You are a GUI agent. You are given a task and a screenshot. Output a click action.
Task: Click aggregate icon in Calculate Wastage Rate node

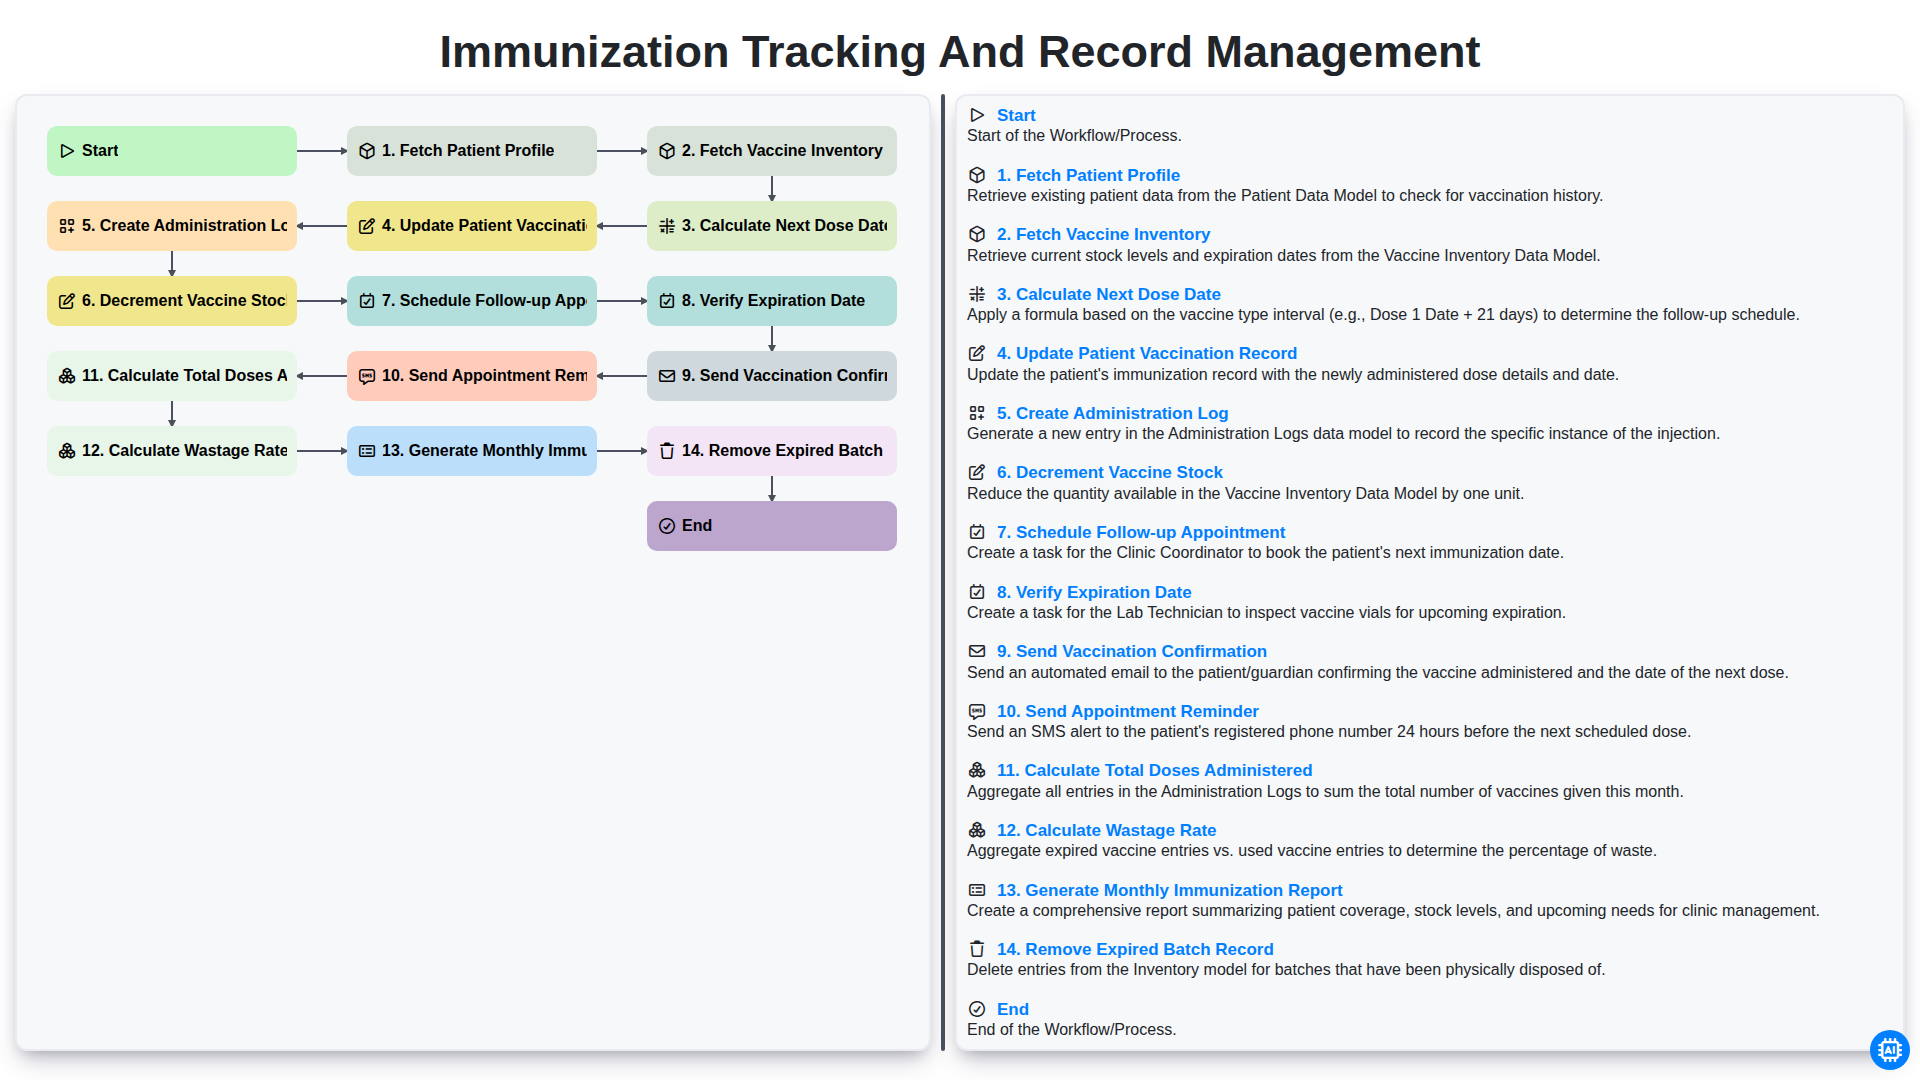(67, 451)
